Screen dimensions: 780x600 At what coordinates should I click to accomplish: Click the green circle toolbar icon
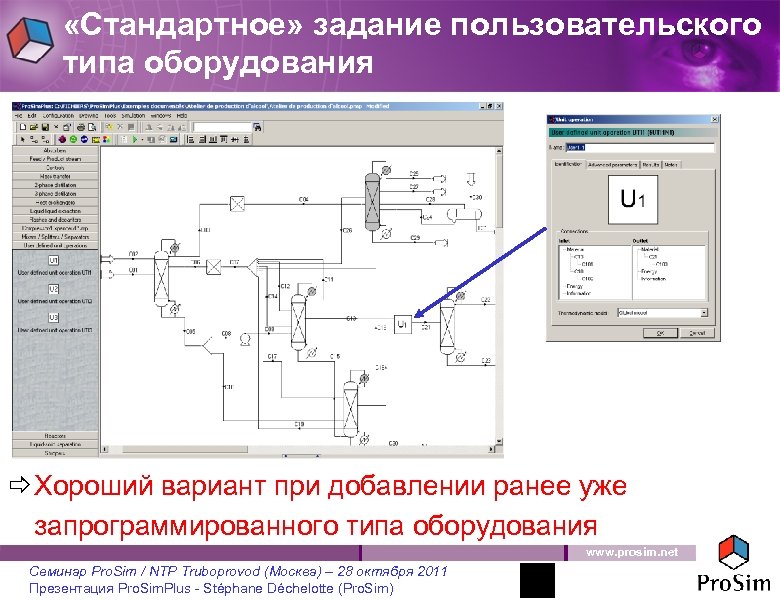73,140
